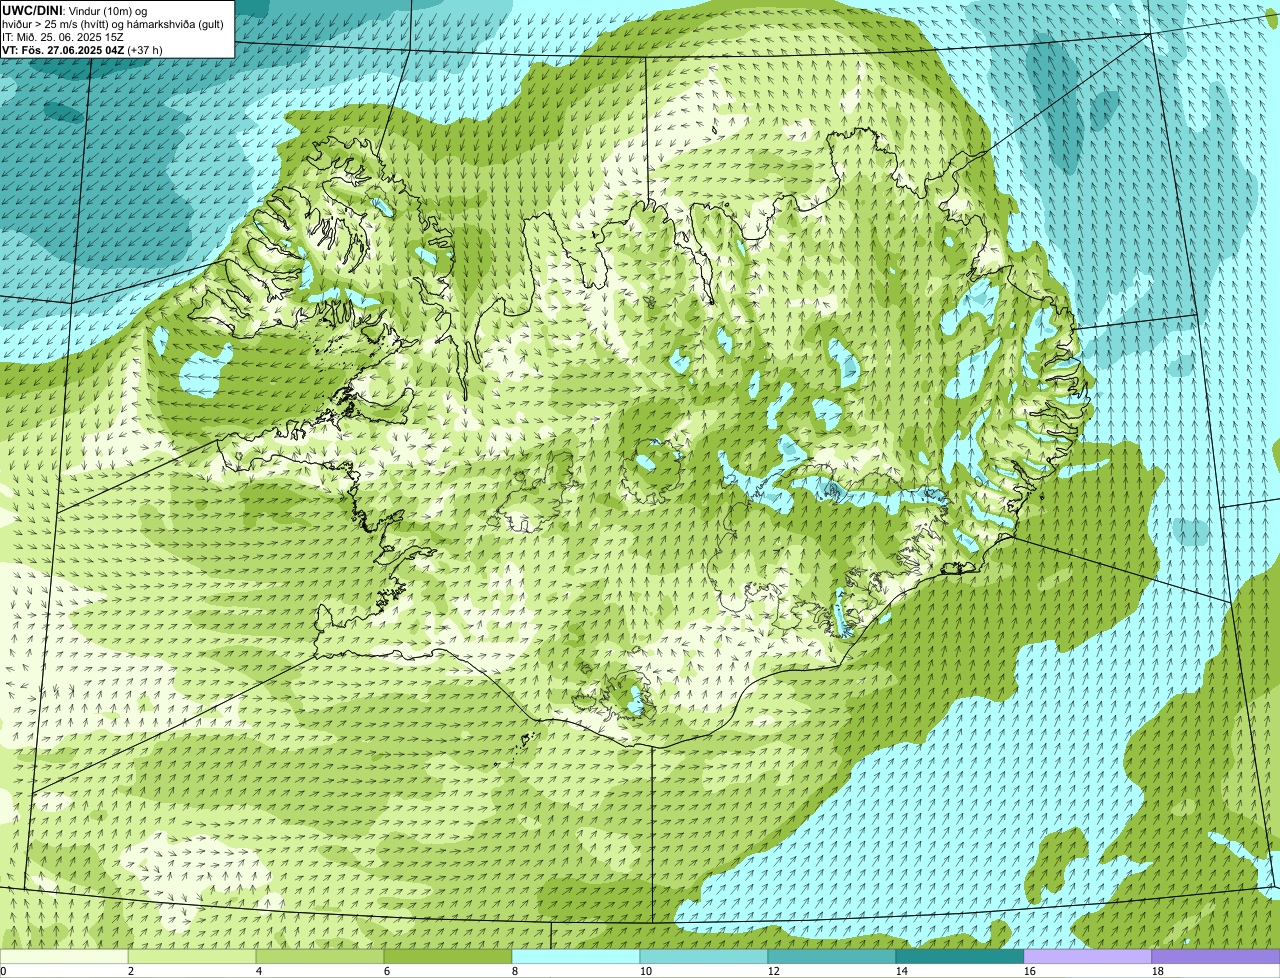Click the 2–4 m/s light green legend swatch
The image size is (1280, 978).
[192, 957]
